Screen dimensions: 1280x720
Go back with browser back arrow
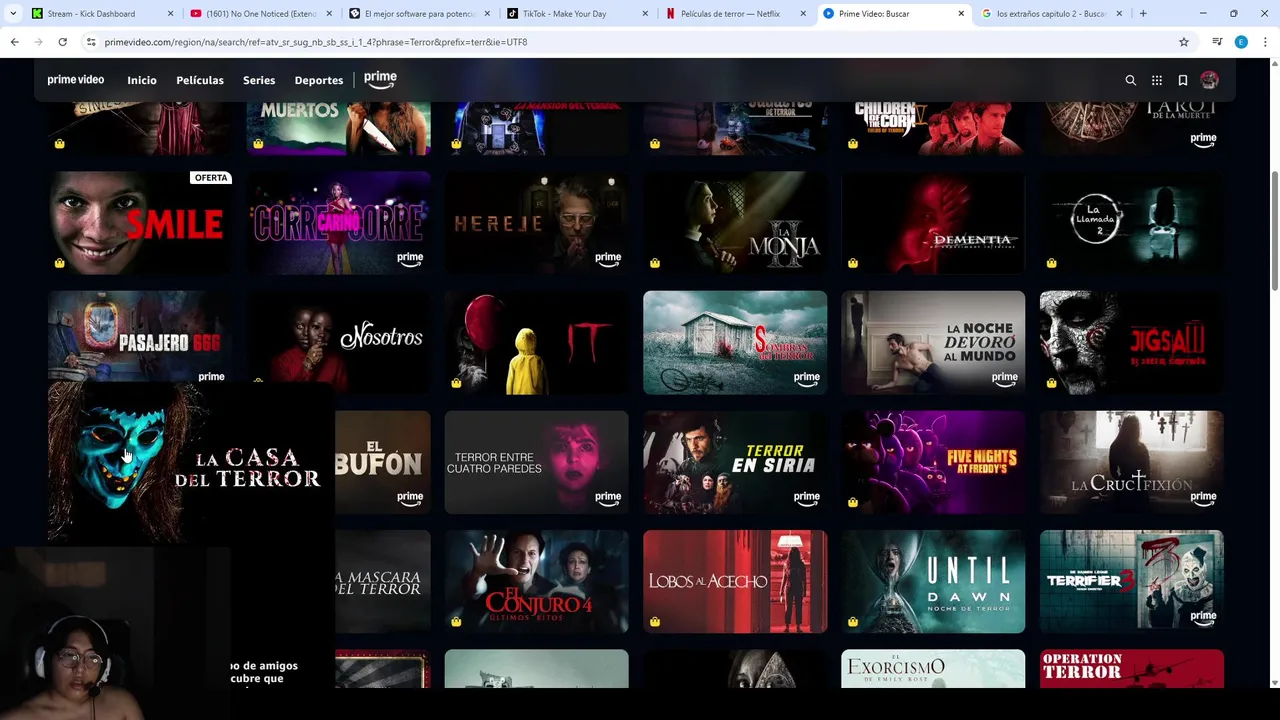[x=14, y=42]
